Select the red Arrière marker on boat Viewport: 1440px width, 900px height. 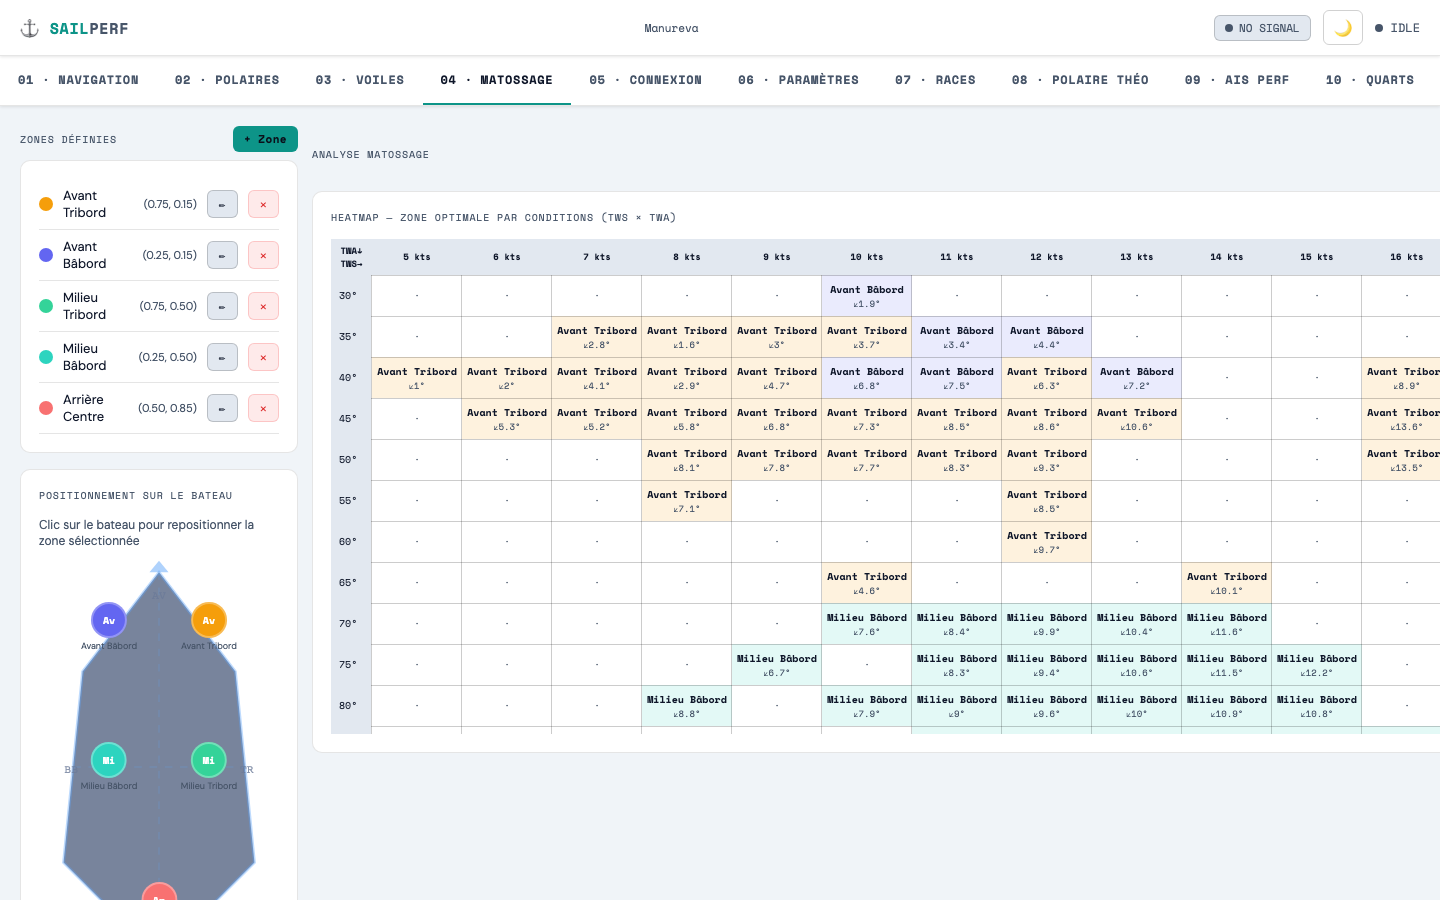159,892
